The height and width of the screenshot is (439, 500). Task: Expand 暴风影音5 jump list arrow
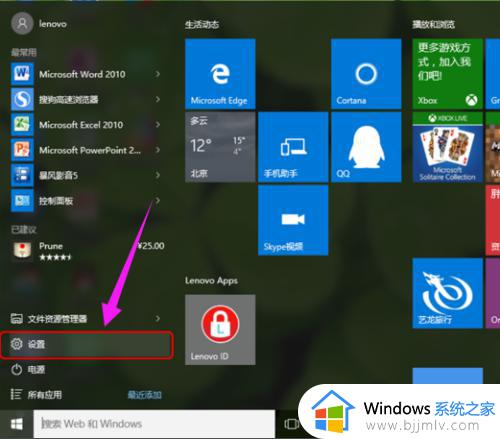point(158,175)
